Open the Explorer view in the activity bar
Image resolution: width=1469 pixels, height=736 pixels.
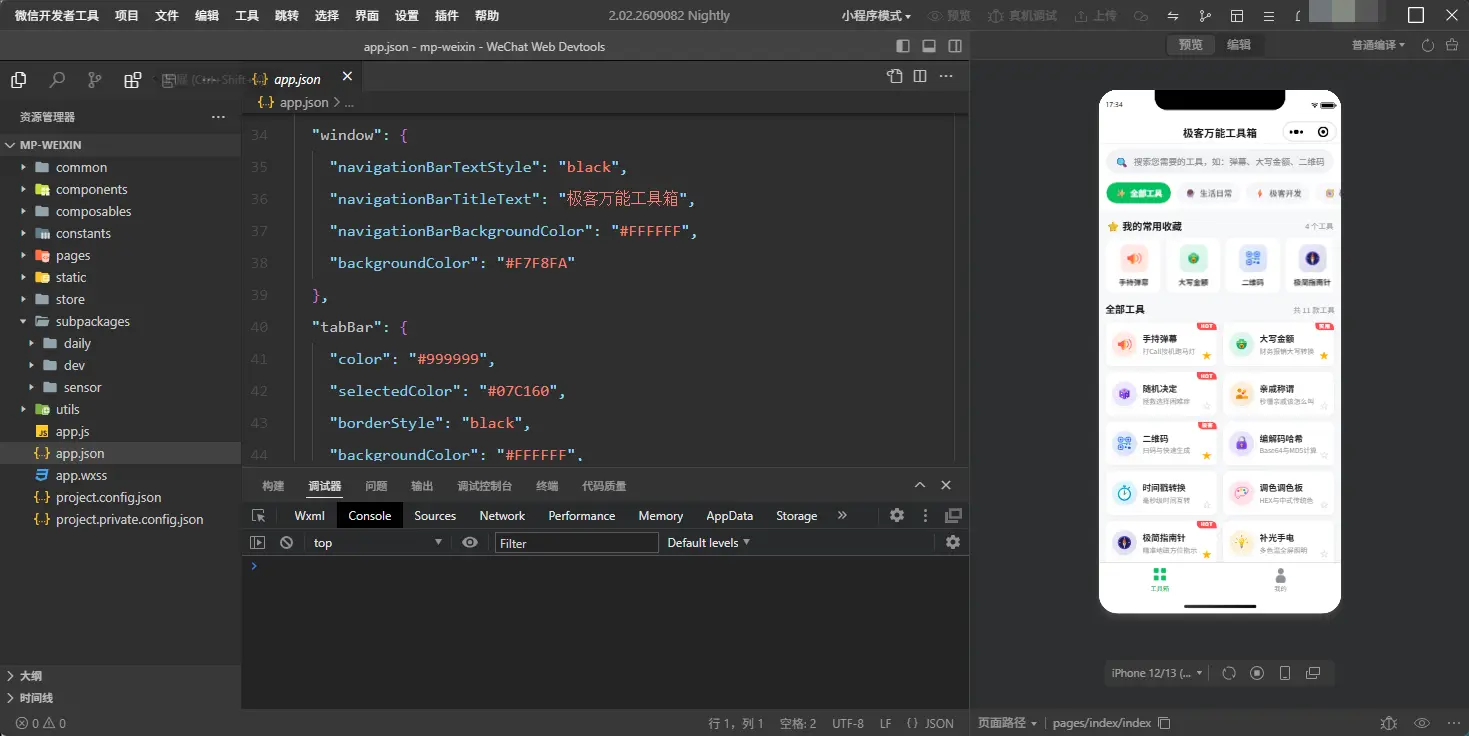pyautogui.click(x=18, y=80)
